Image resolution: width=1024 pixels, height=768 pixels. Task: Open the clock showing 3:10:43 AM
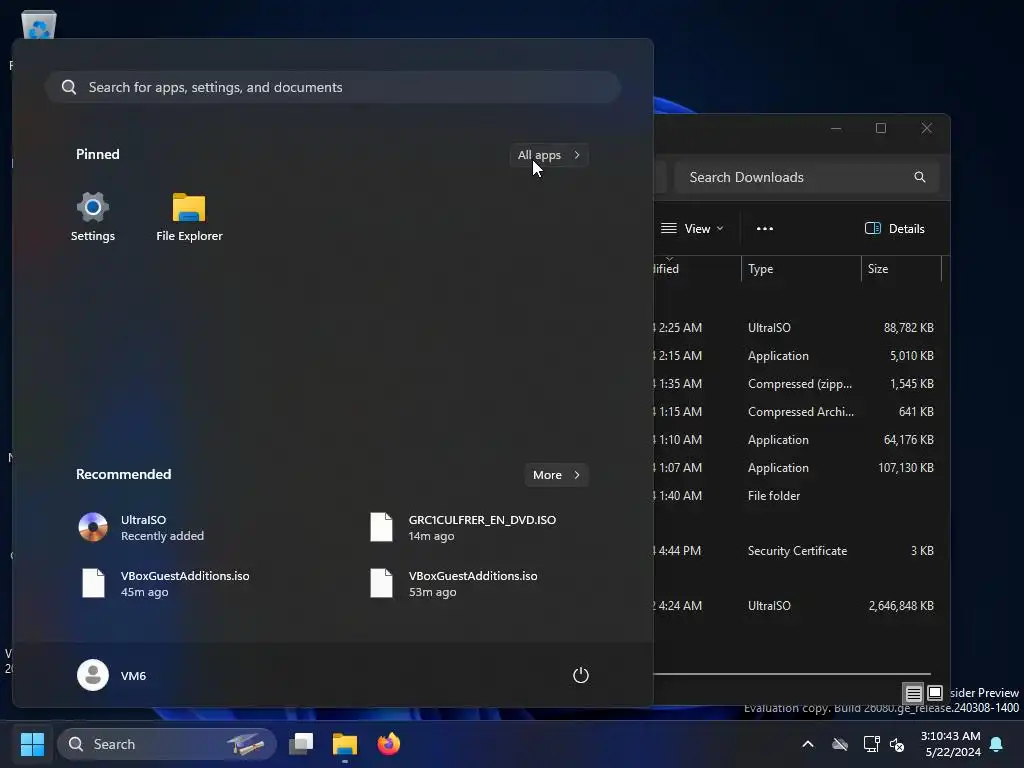coord(950,744)
